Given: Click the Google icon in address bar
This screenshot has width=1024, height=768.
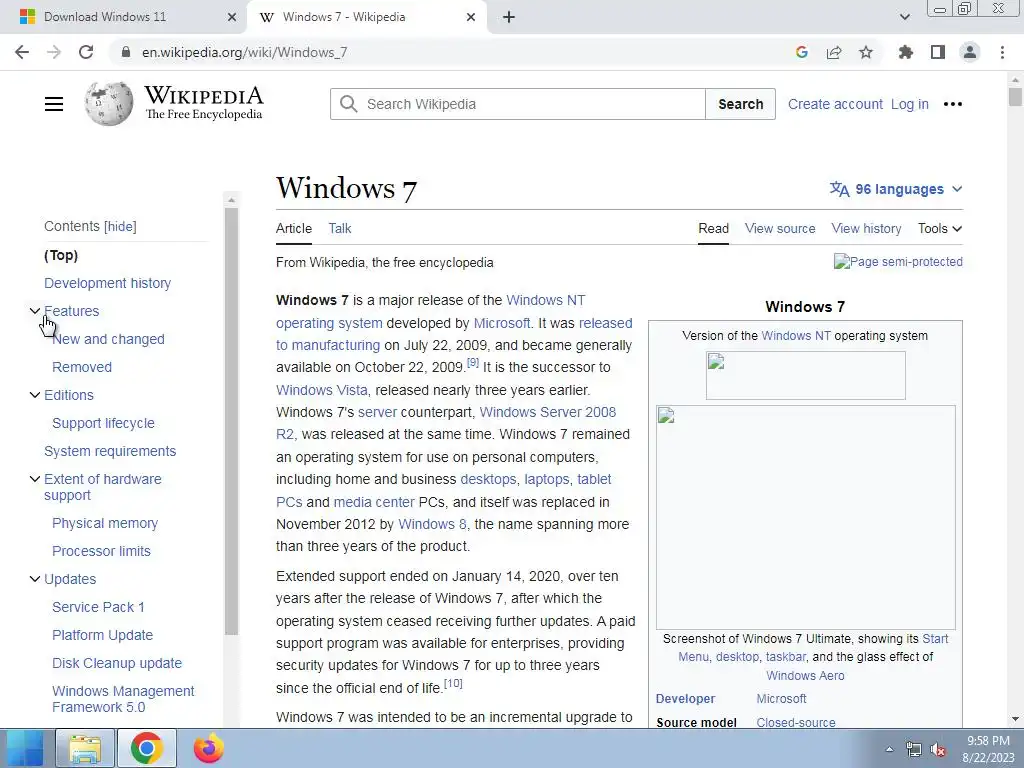Looking at the screenshot, I should click(802, 52).
